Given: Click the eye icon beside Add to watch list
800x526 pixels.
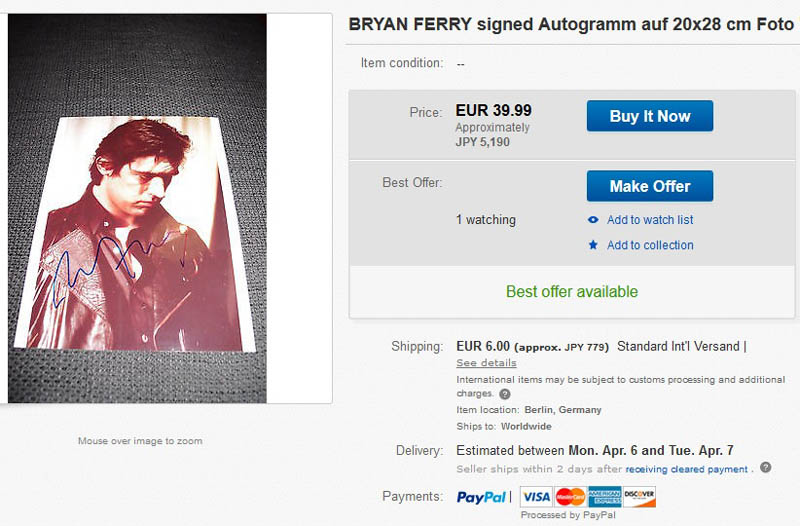Looking at the screenshot, I should [x=593, y=220].
